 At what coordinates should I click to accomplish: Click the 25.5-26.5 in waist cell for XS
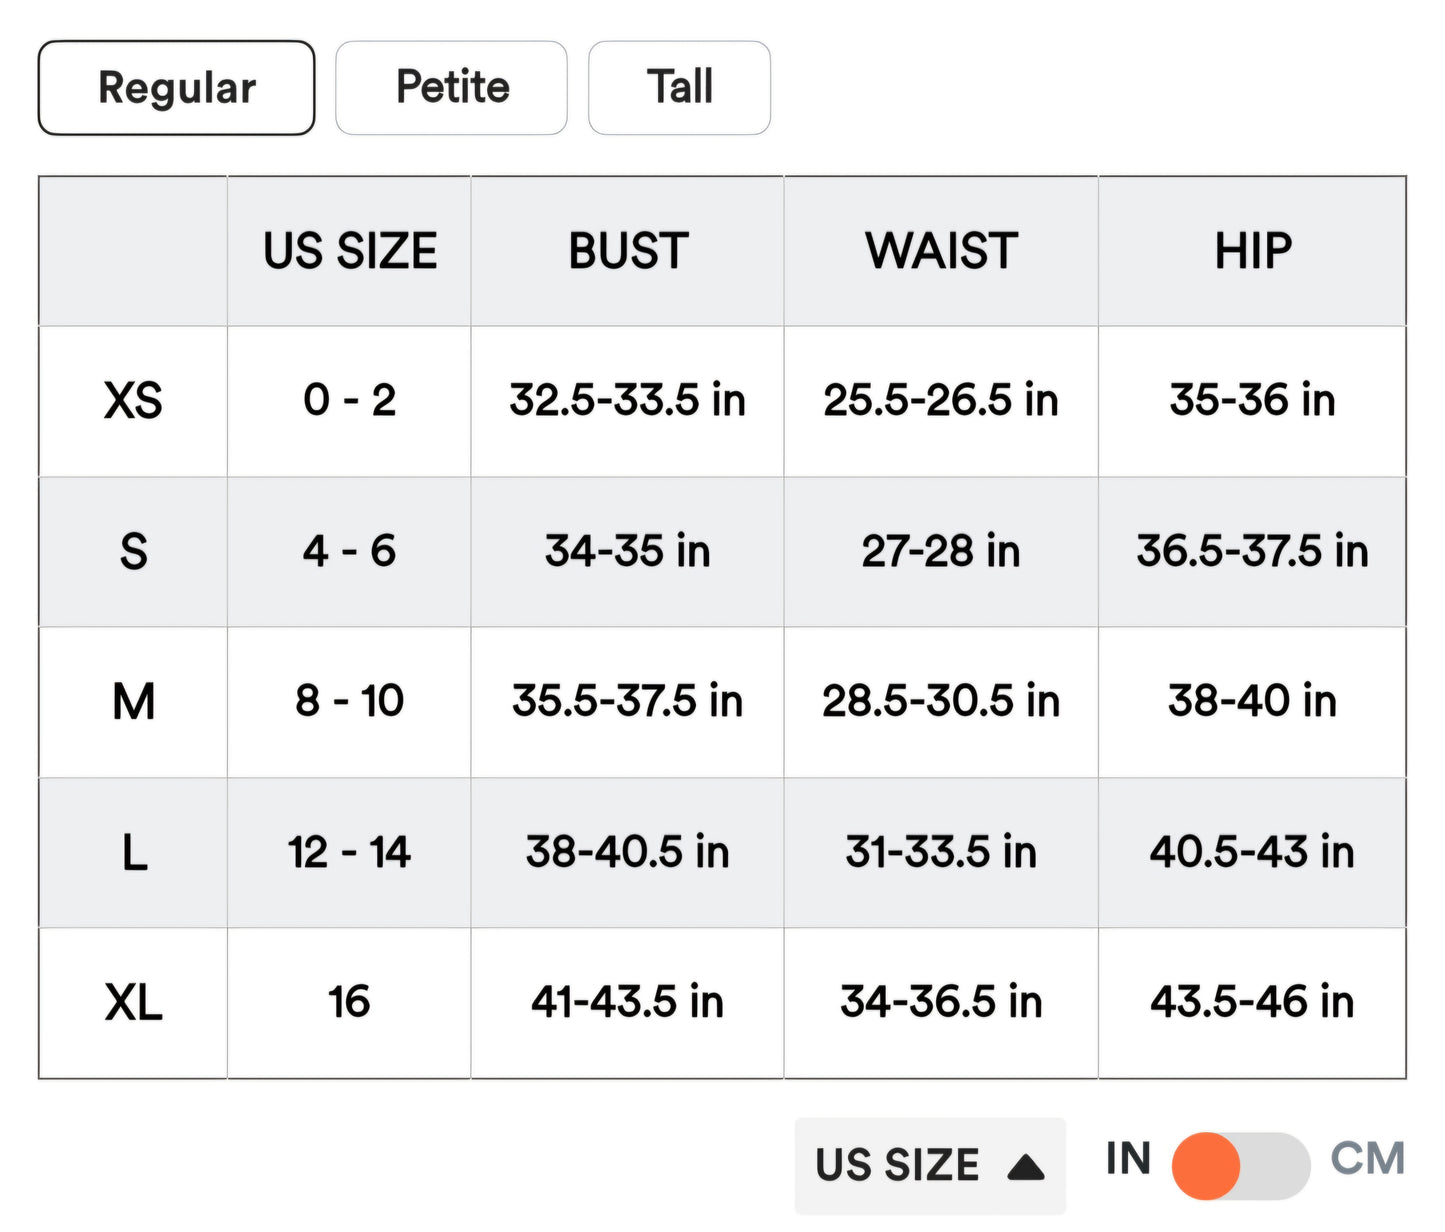click(941, 401)
